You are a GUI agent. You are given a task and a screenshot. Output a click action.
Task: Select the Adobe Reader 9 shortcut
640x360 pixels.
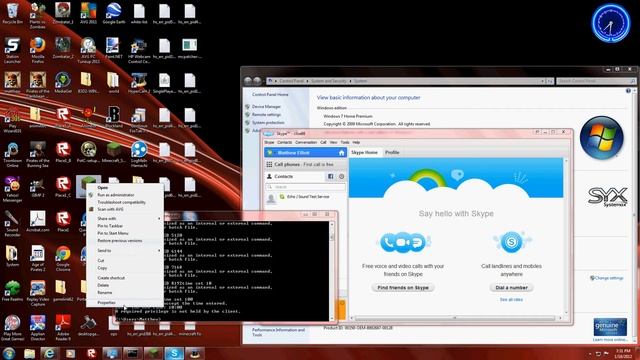(63, 328)
